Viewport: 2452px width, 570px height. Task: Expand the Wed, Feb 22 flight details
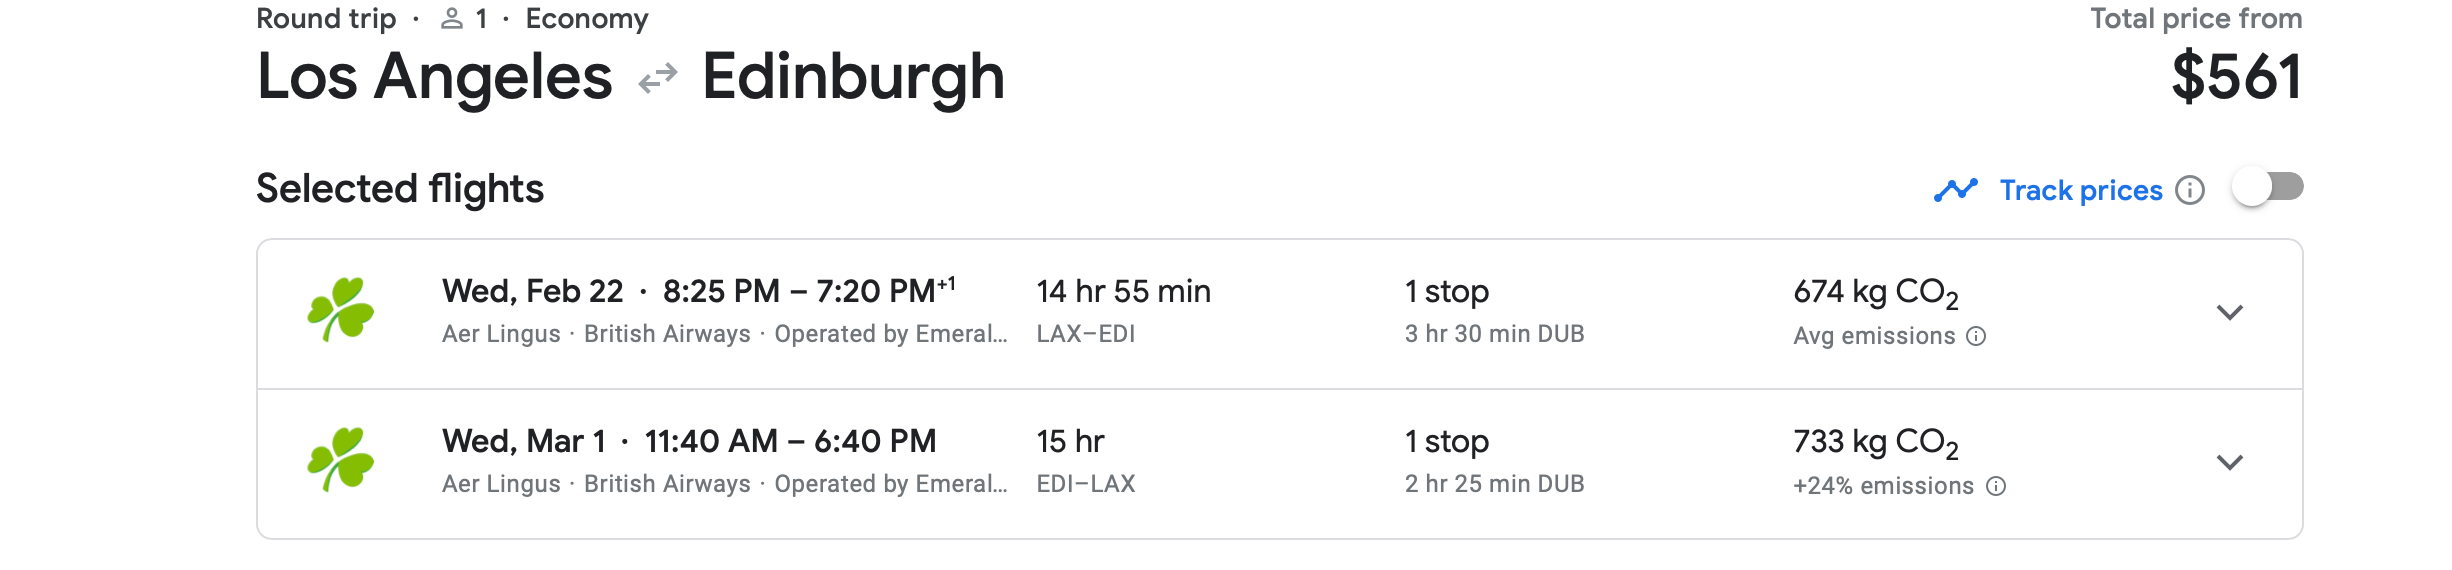2229,312
